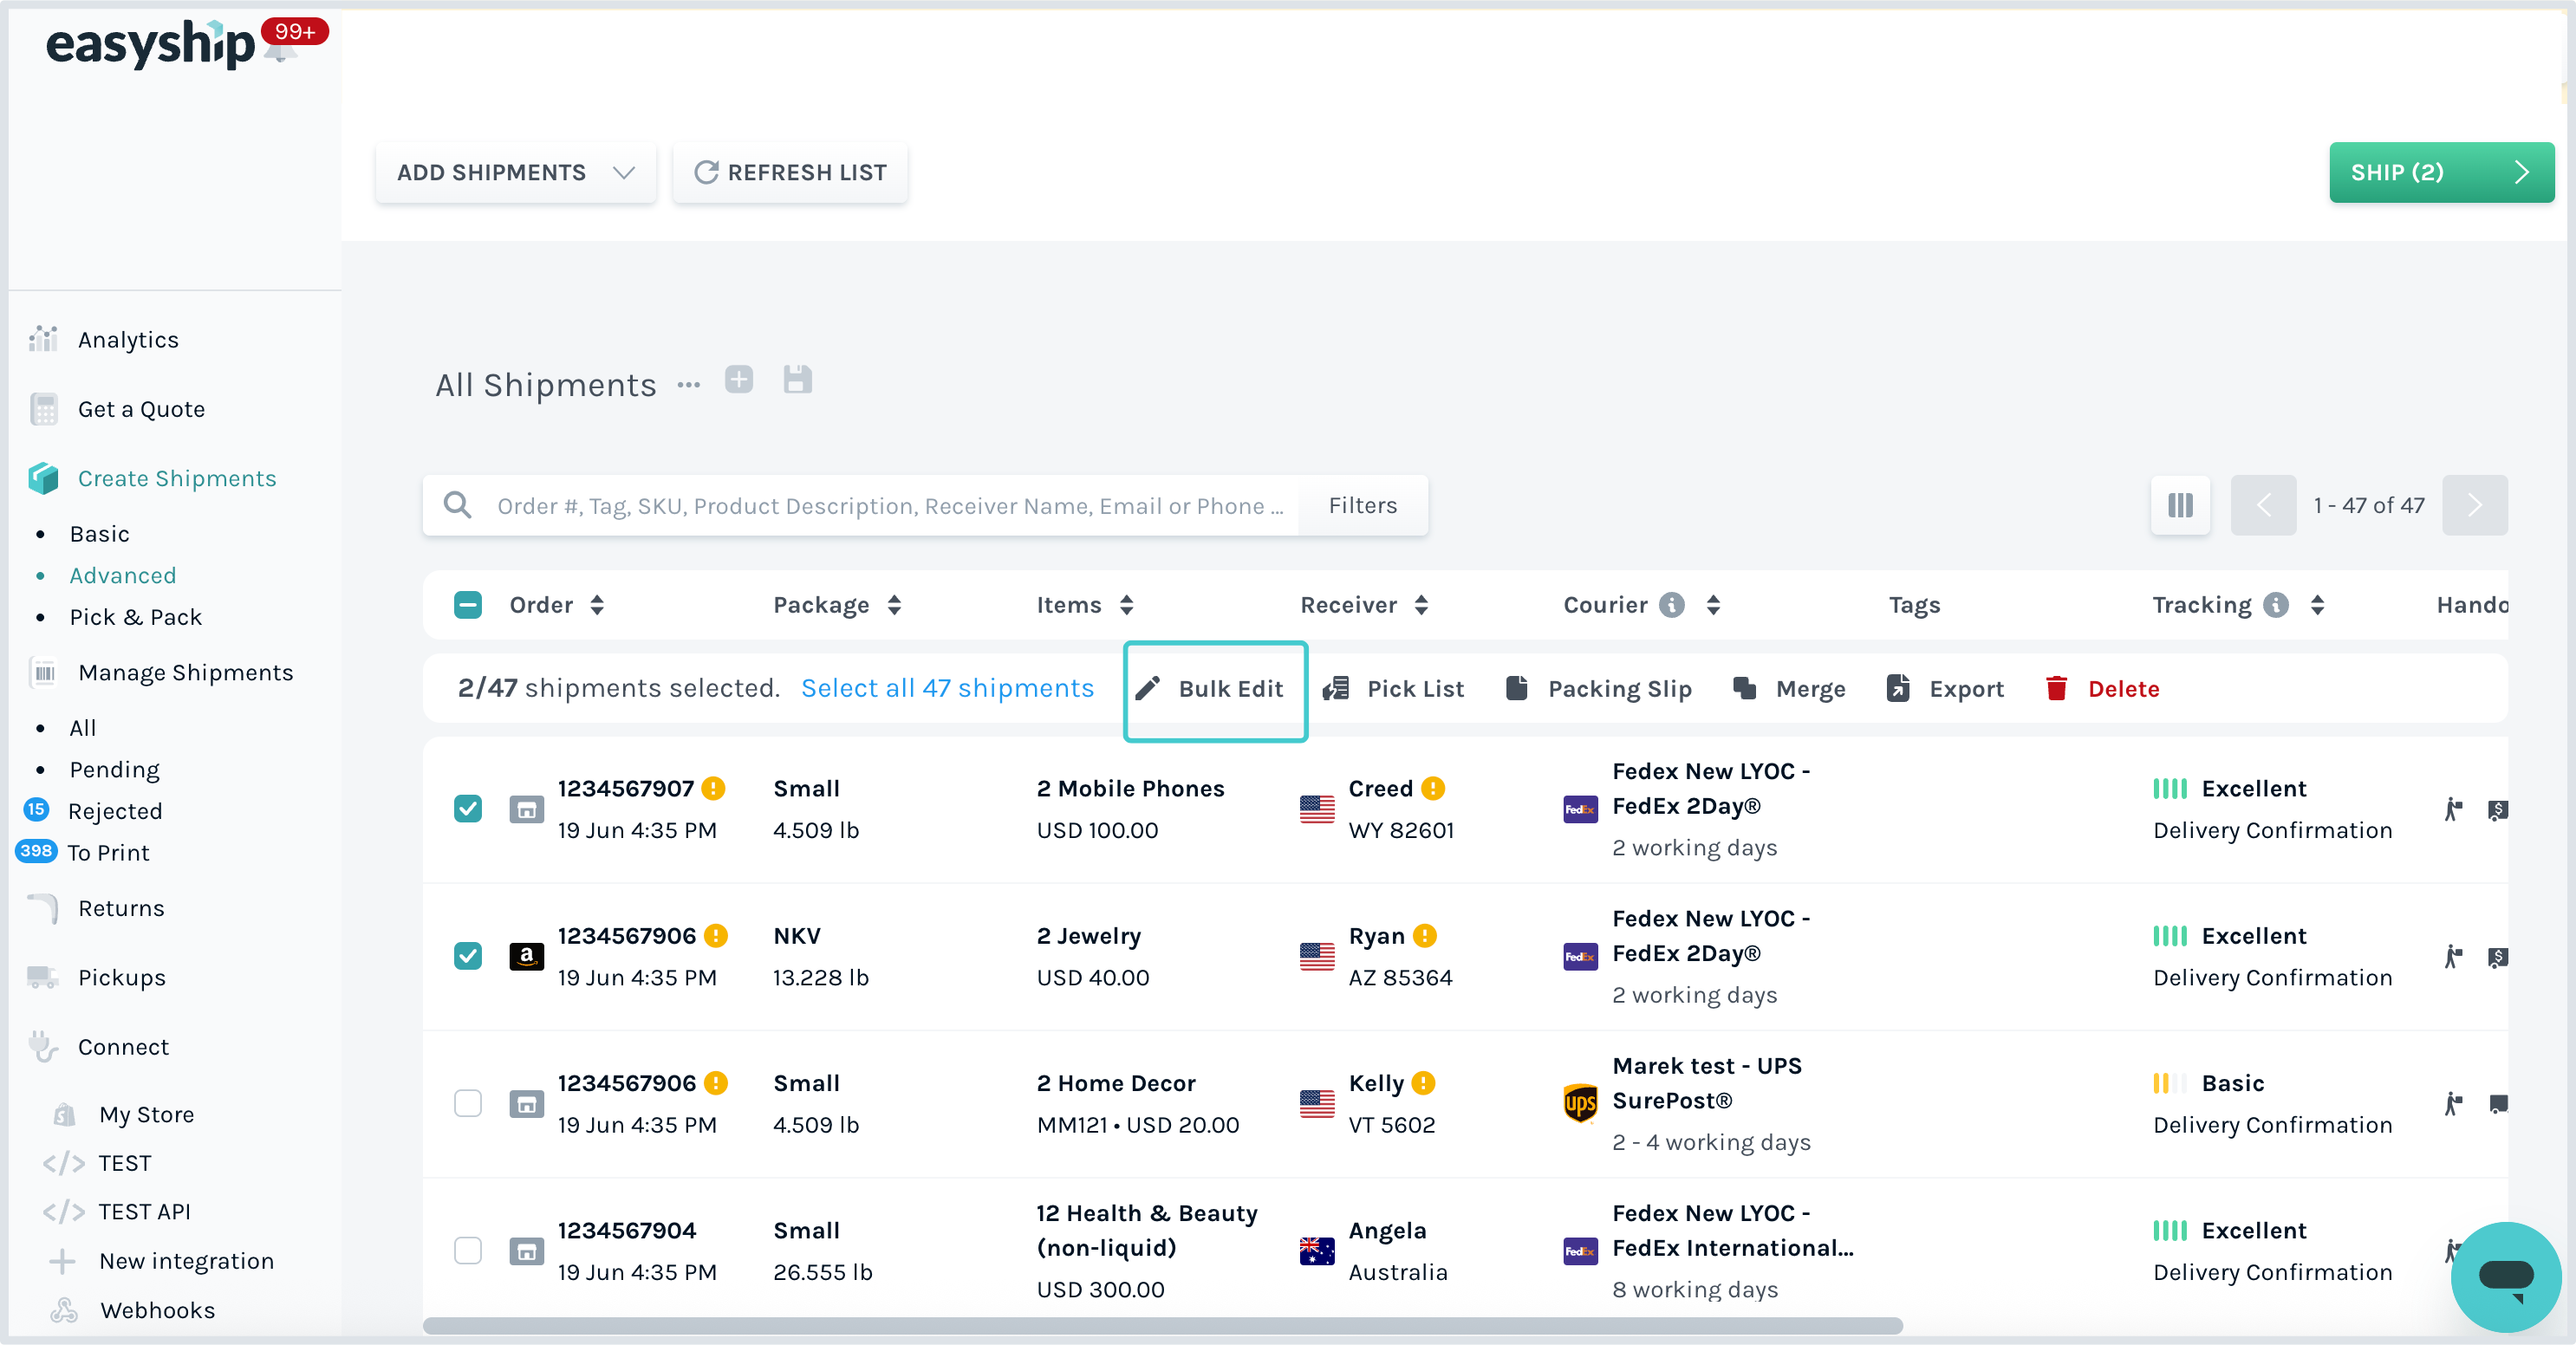Click the Amazon store icon on Ryan's order
The image size is (2576, 1345).
click(x=527, y=957)
